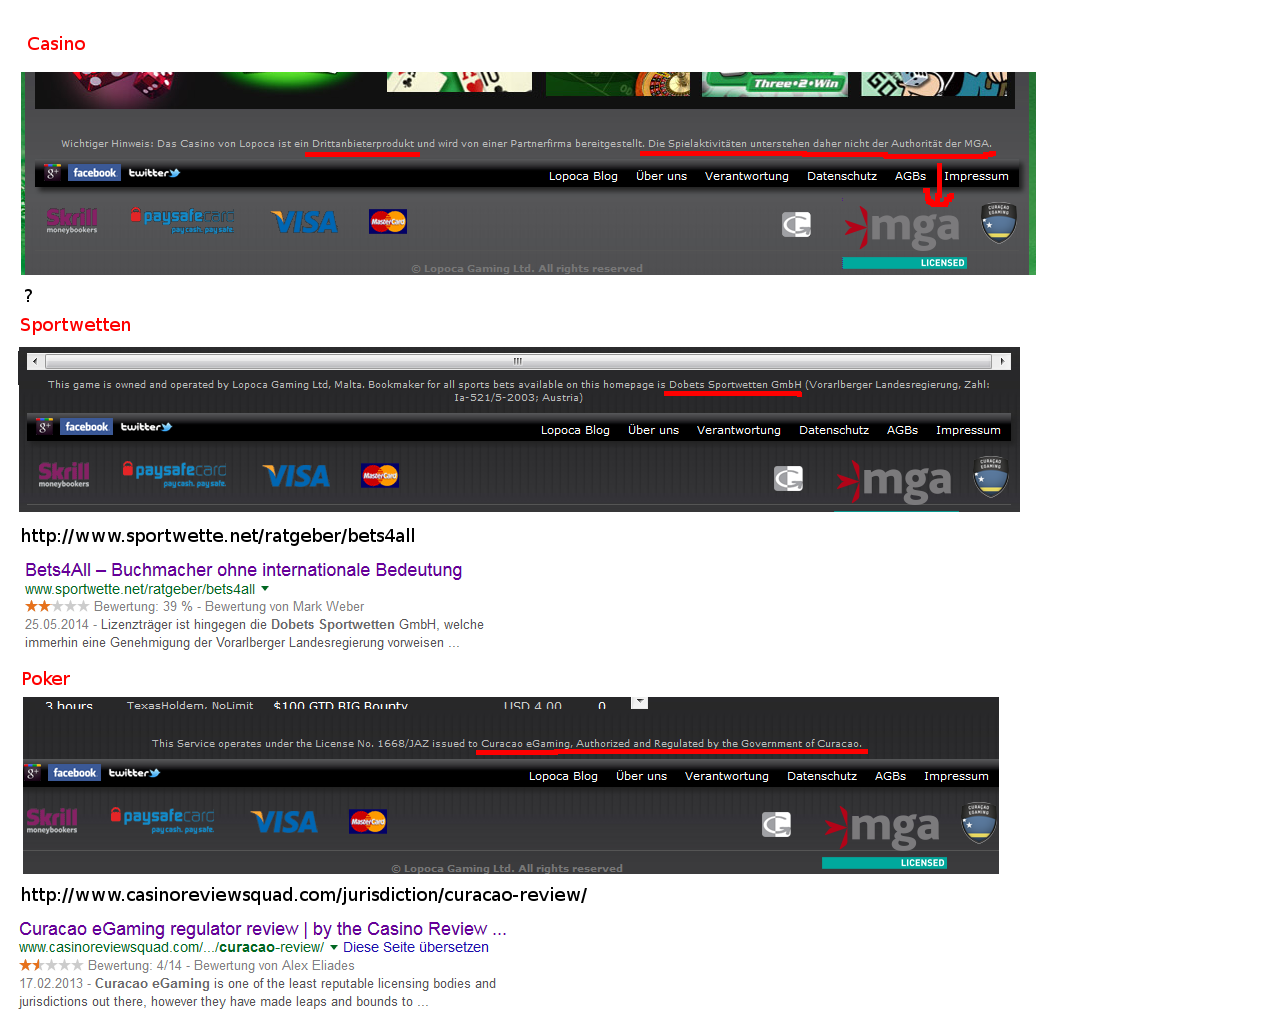This screenshot has height=1024, width=1280.
Task: Click the Bewertung: 39 % rating text
Action: [143, 607]
